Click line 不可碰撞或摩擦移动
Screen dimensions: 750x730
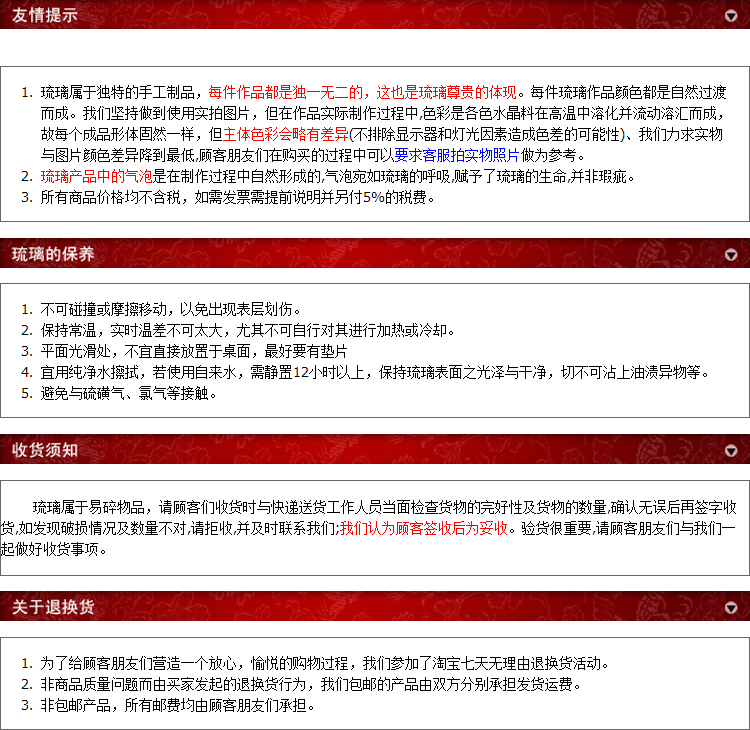point(170,310)
